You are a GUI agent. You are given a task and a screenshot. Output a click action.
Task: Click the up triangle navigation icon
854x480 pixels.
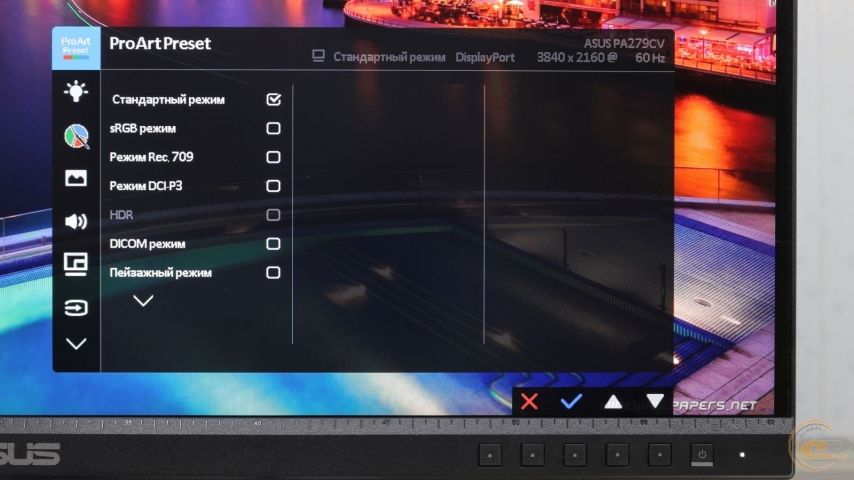[613, 402]
